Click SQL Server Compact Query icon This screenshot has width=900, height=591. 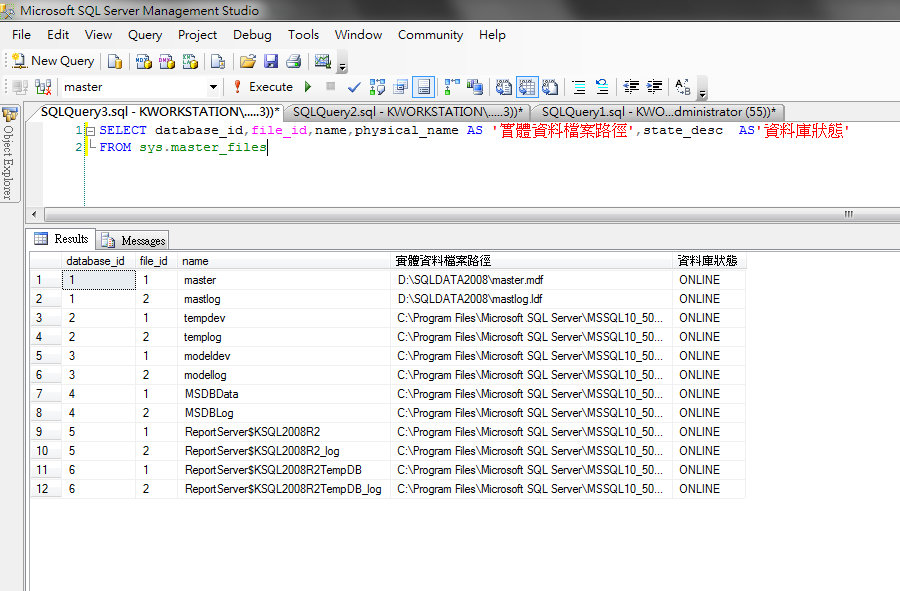coord(218,61)
